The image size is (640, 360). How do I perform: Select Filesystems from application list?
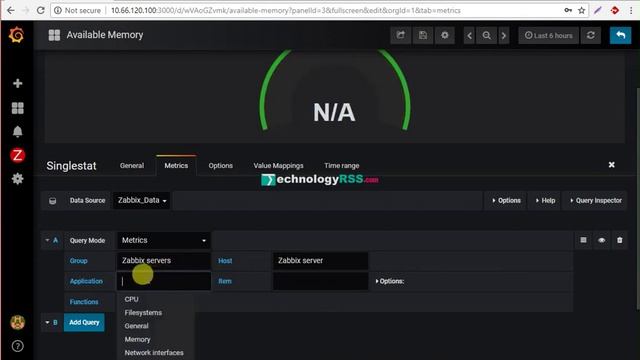coord(143,313)
